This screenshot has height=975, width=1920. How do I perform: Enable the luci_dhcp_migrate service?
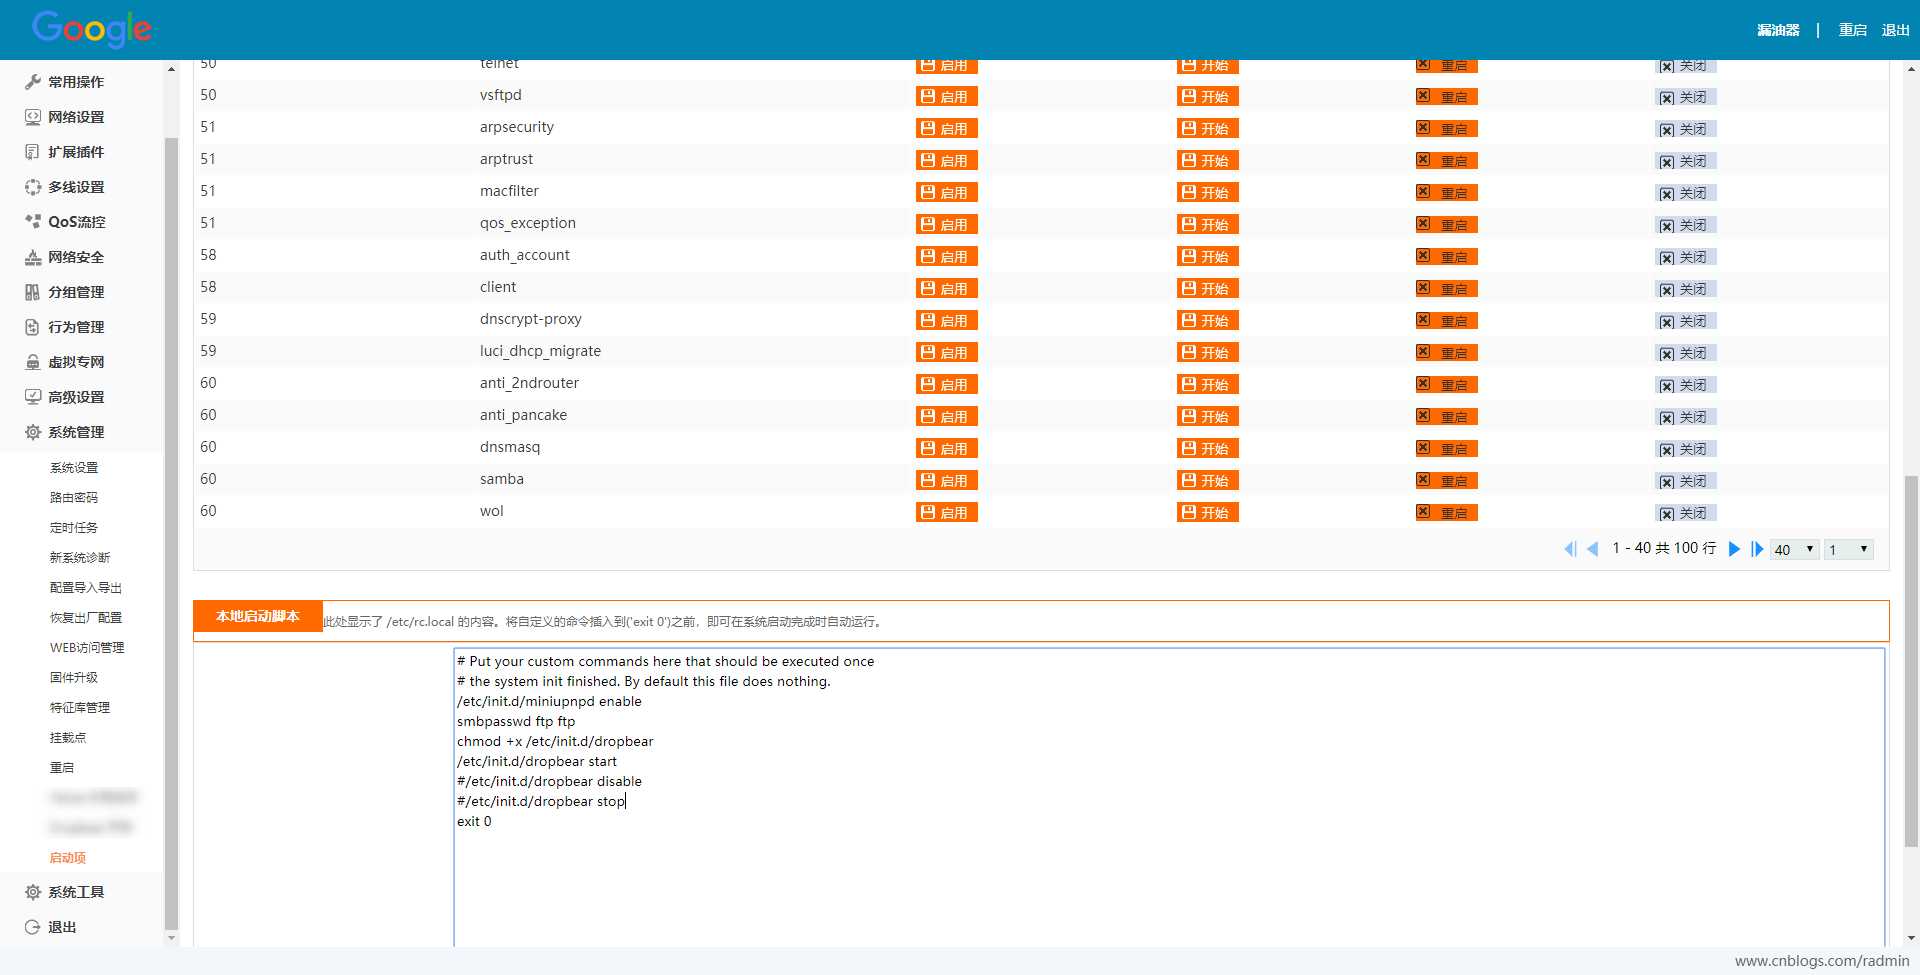[x=946, y=352]
